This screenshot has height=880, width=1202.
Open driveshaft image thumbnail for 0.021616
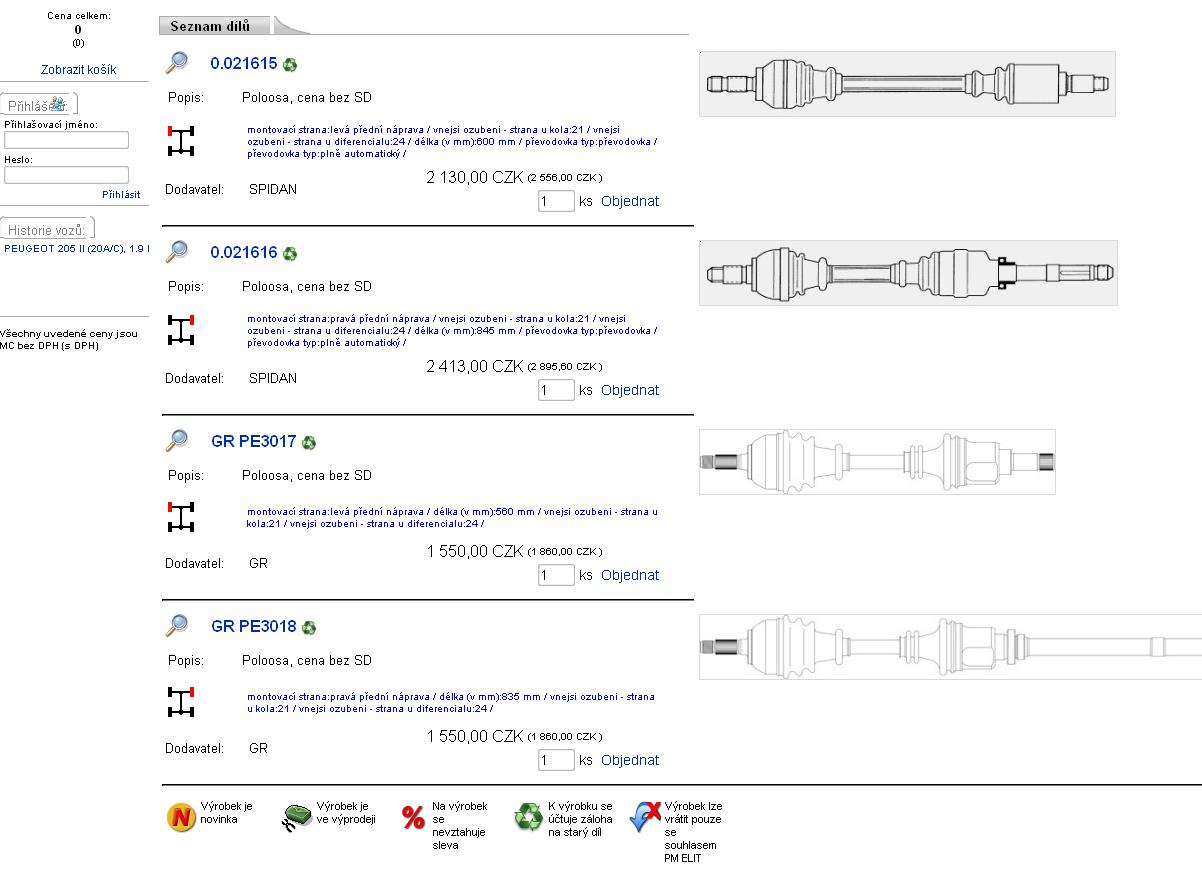[907, 273]
